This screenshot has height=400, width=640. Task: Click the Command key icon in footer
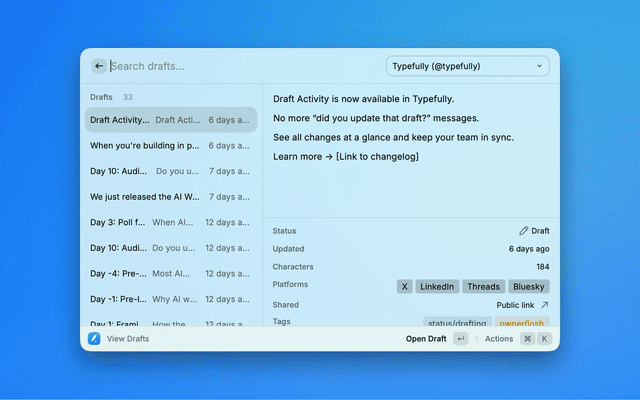coord(526,339)
